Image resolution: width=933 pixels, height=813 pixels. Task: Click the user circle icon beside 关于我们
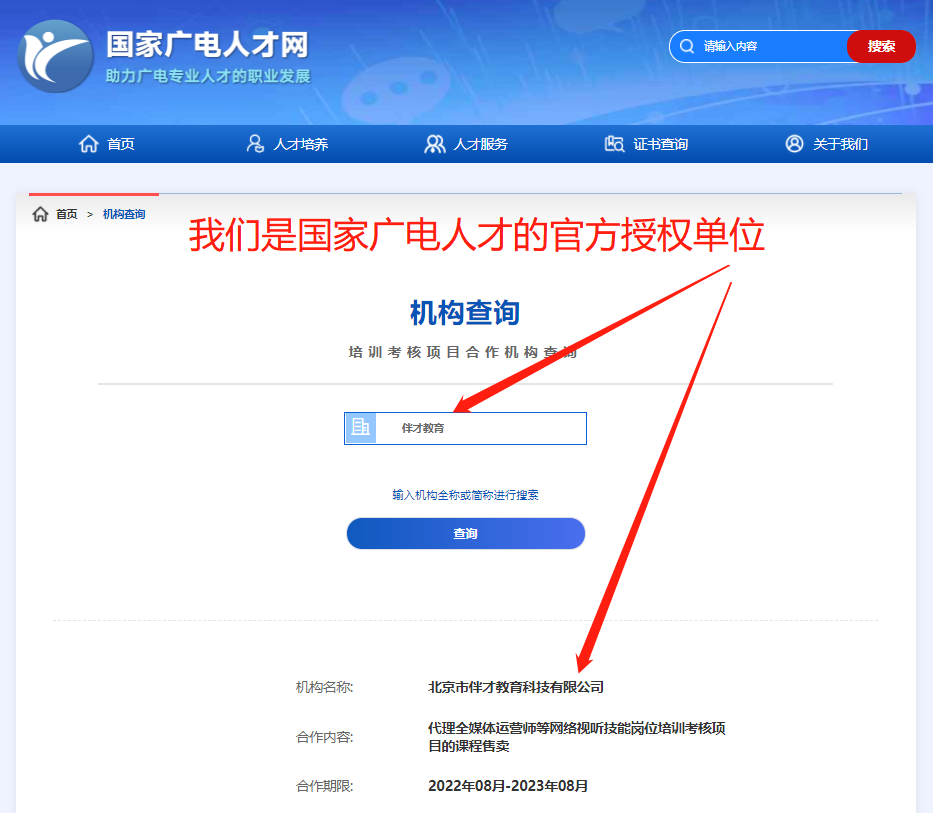click(794, 143)
